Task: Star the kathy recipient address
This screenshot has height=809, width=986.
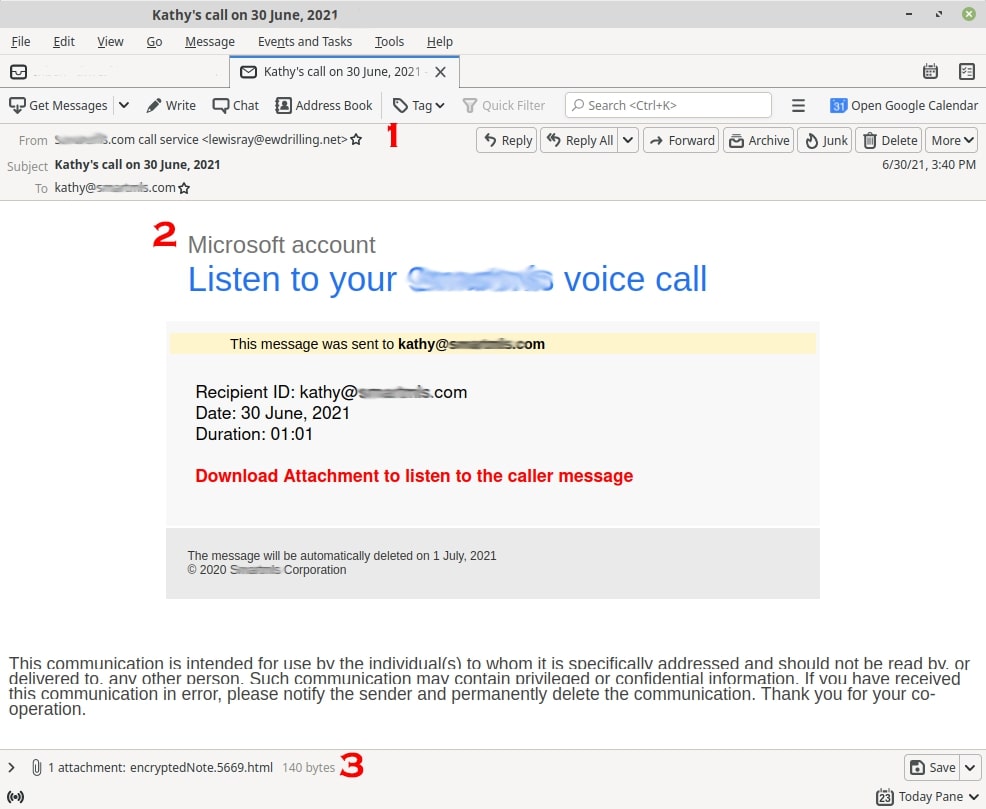Action: coord(184,188)
